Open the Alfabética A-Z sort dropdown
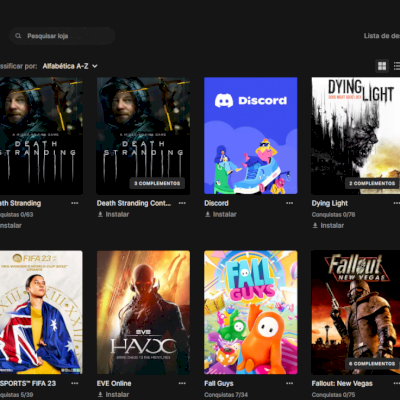The width and height of the screenshot is (400, 400). click(x=70, y=66)
